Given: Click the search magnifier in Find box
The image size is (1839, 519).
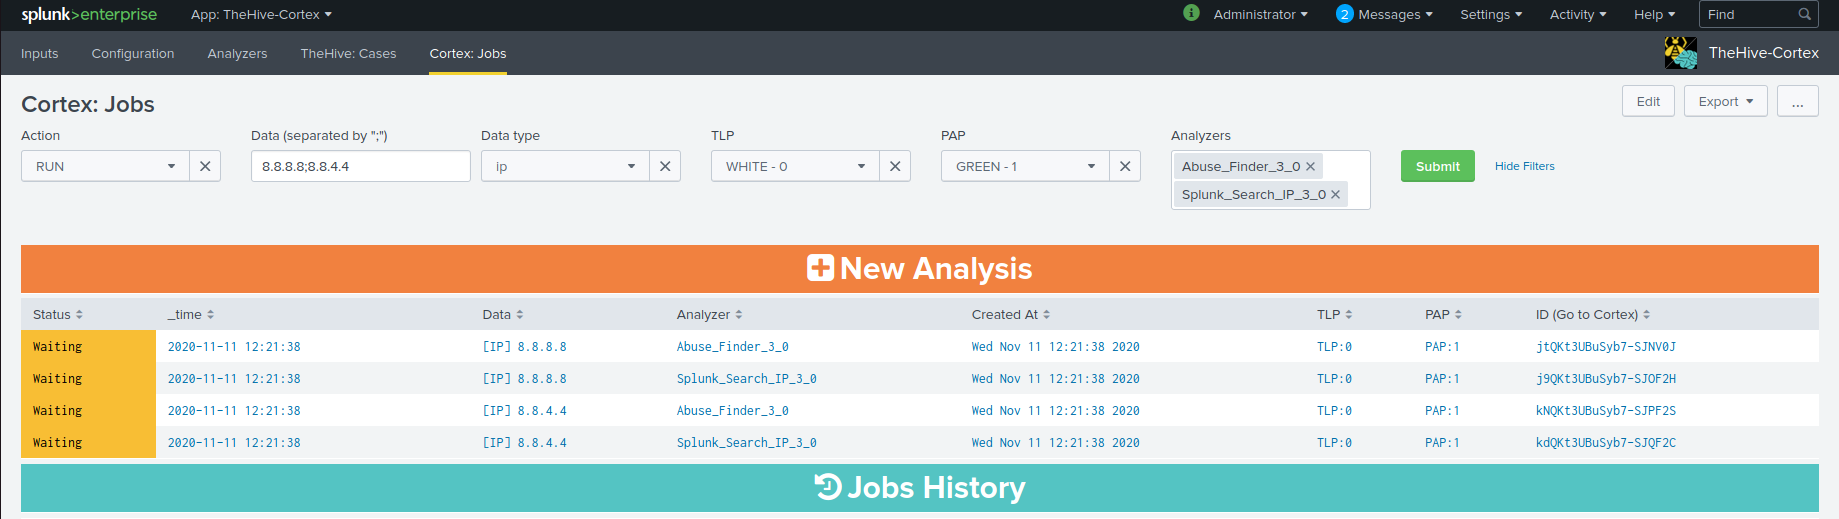Looking at the screenshot, I should (1805, 14).
